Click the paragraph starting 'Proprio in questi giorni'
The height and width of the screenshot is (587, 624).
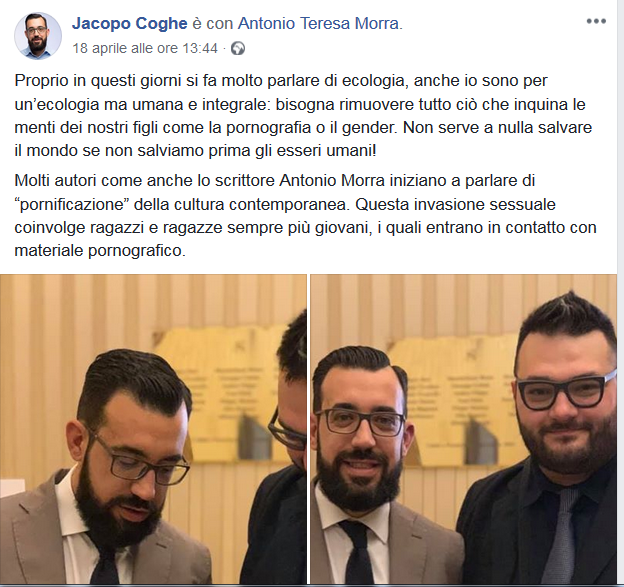[304, 116]
